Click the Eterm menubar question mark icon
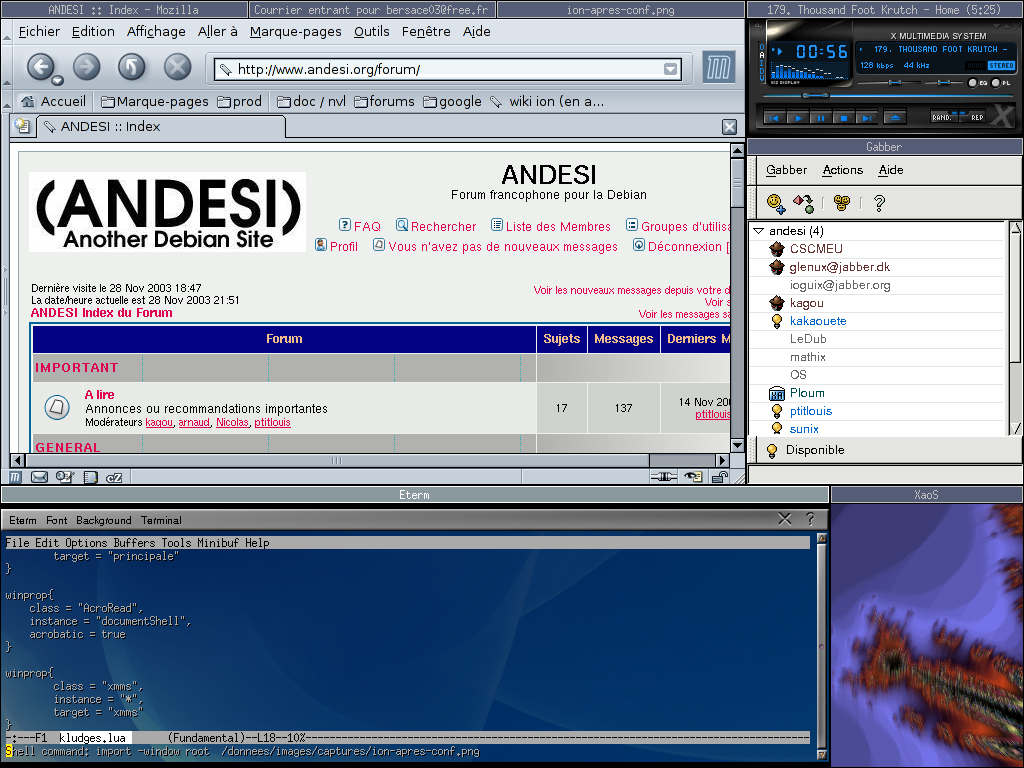1024x768 pixels. click(810, 519)
